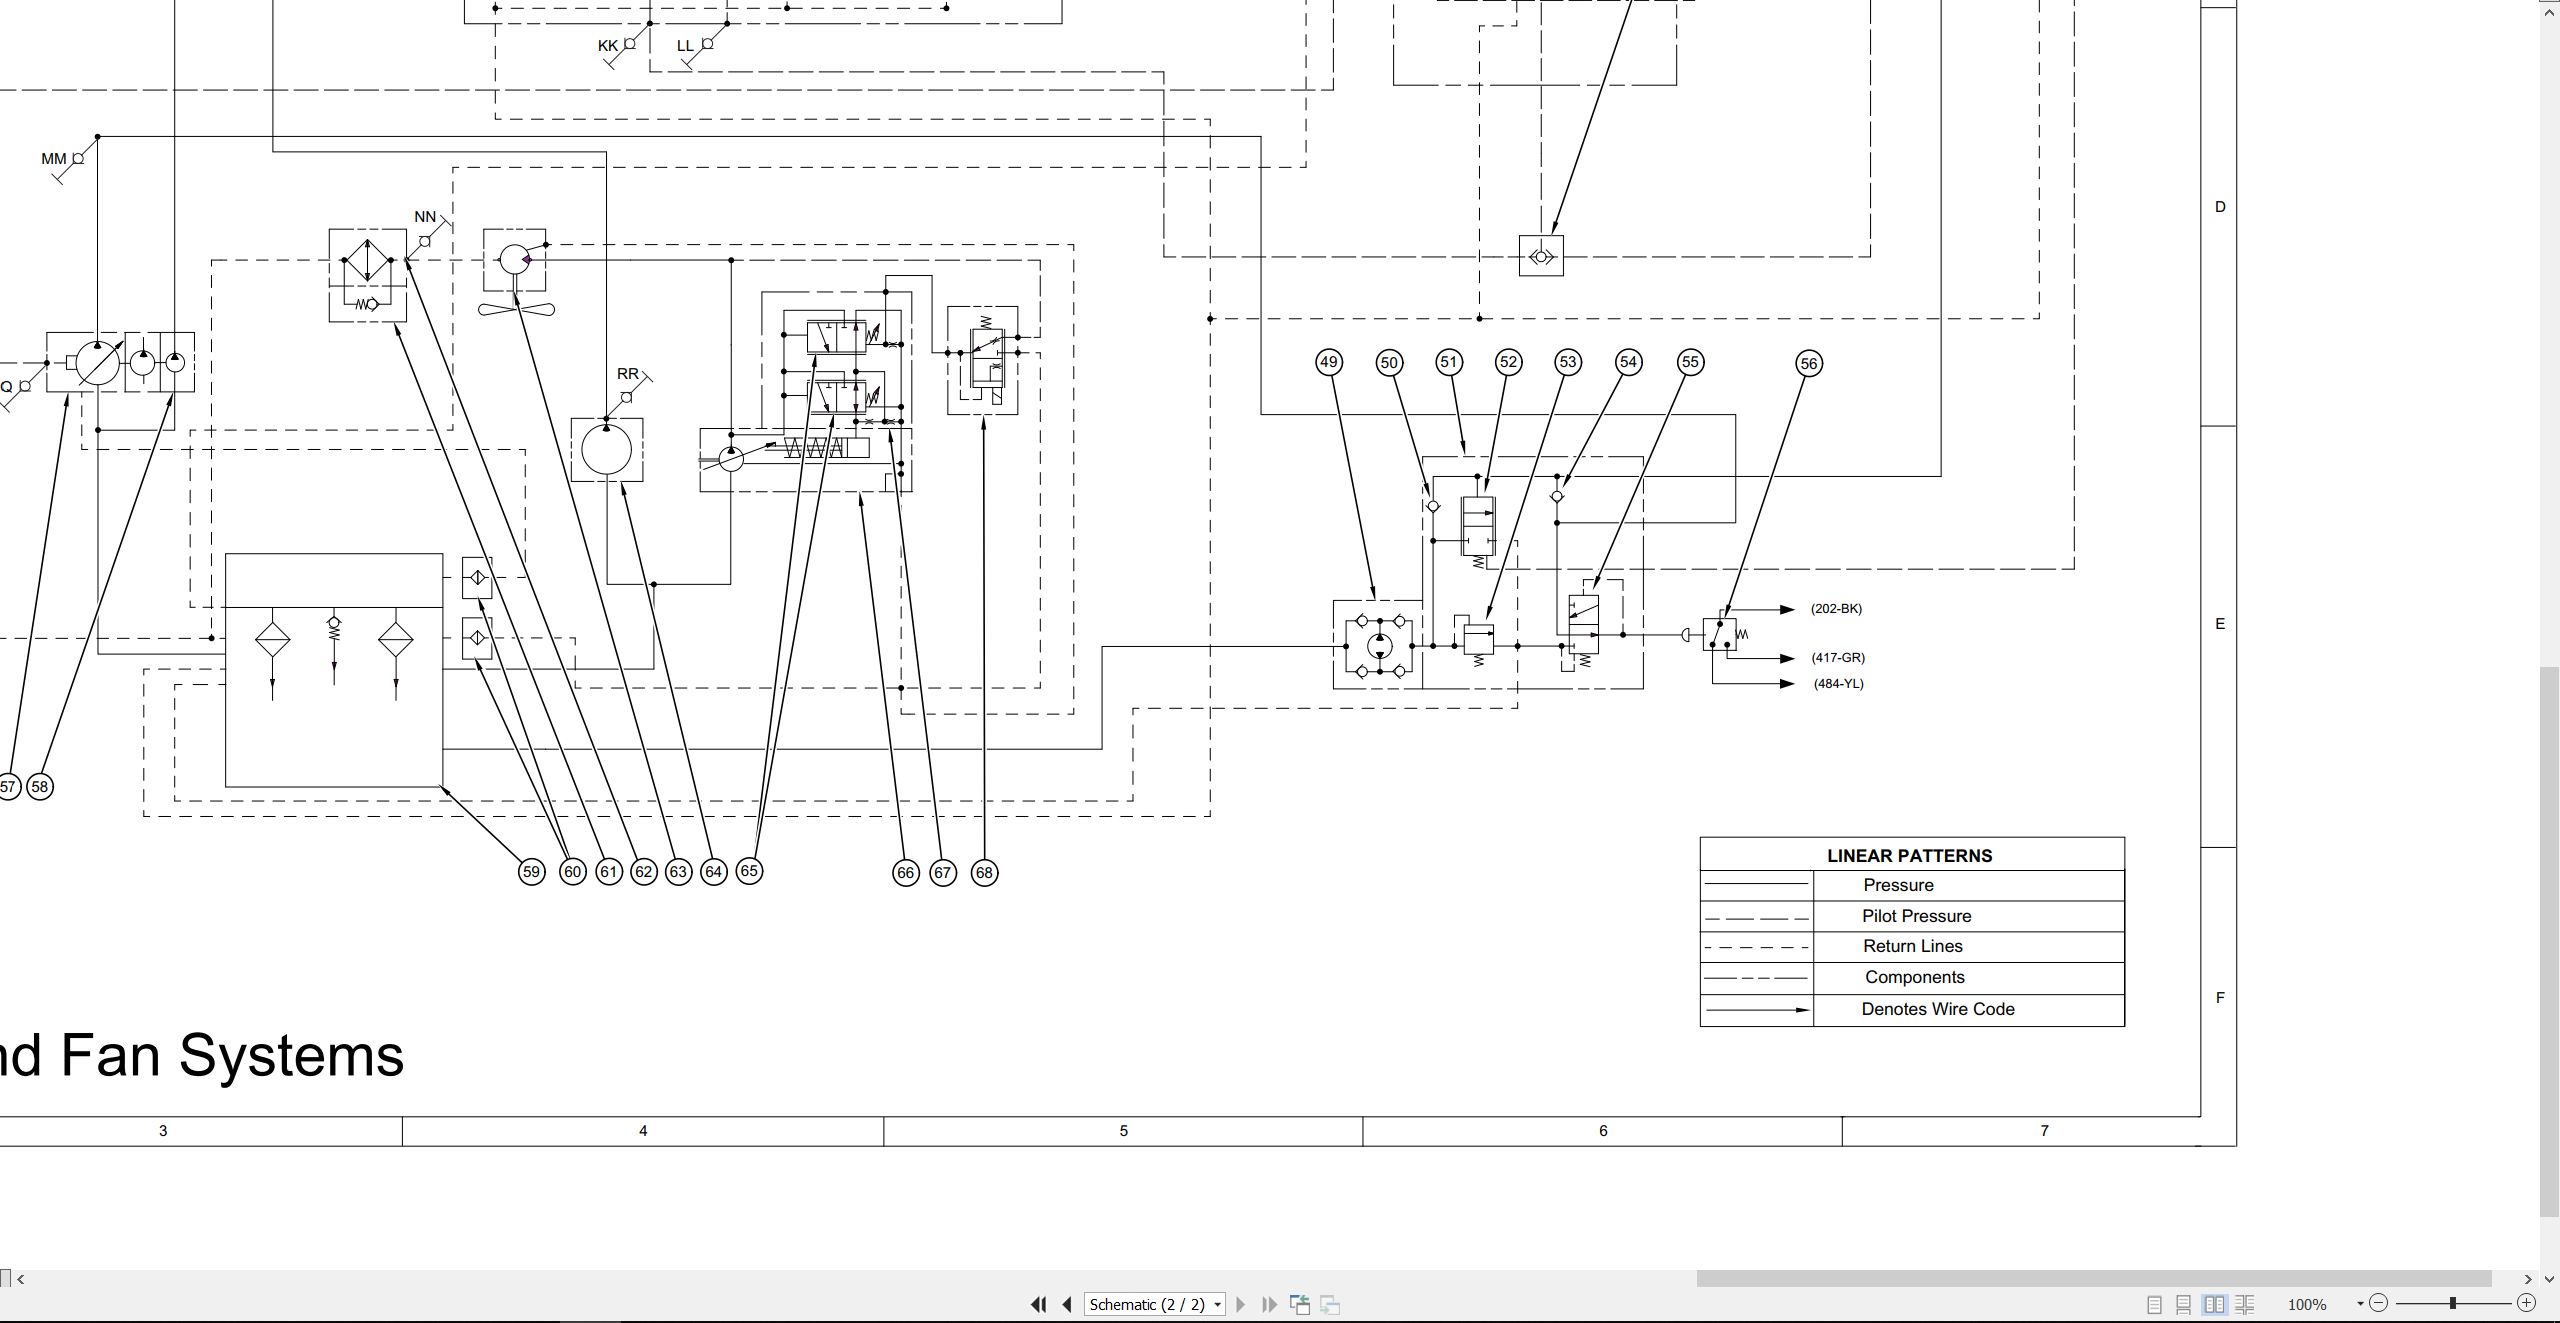Switch to single page layout
This screenshot has width=2560, height=1323.
coord(2154,1304)
